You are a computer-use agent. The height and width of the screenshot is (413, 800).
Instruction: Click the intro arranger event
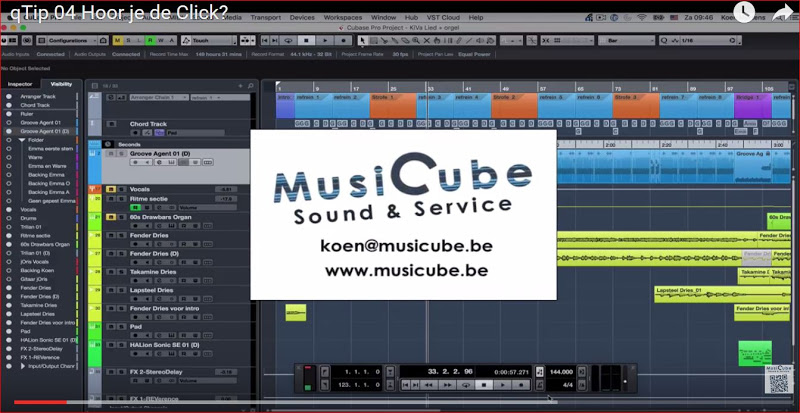click(x=285, y=106)
